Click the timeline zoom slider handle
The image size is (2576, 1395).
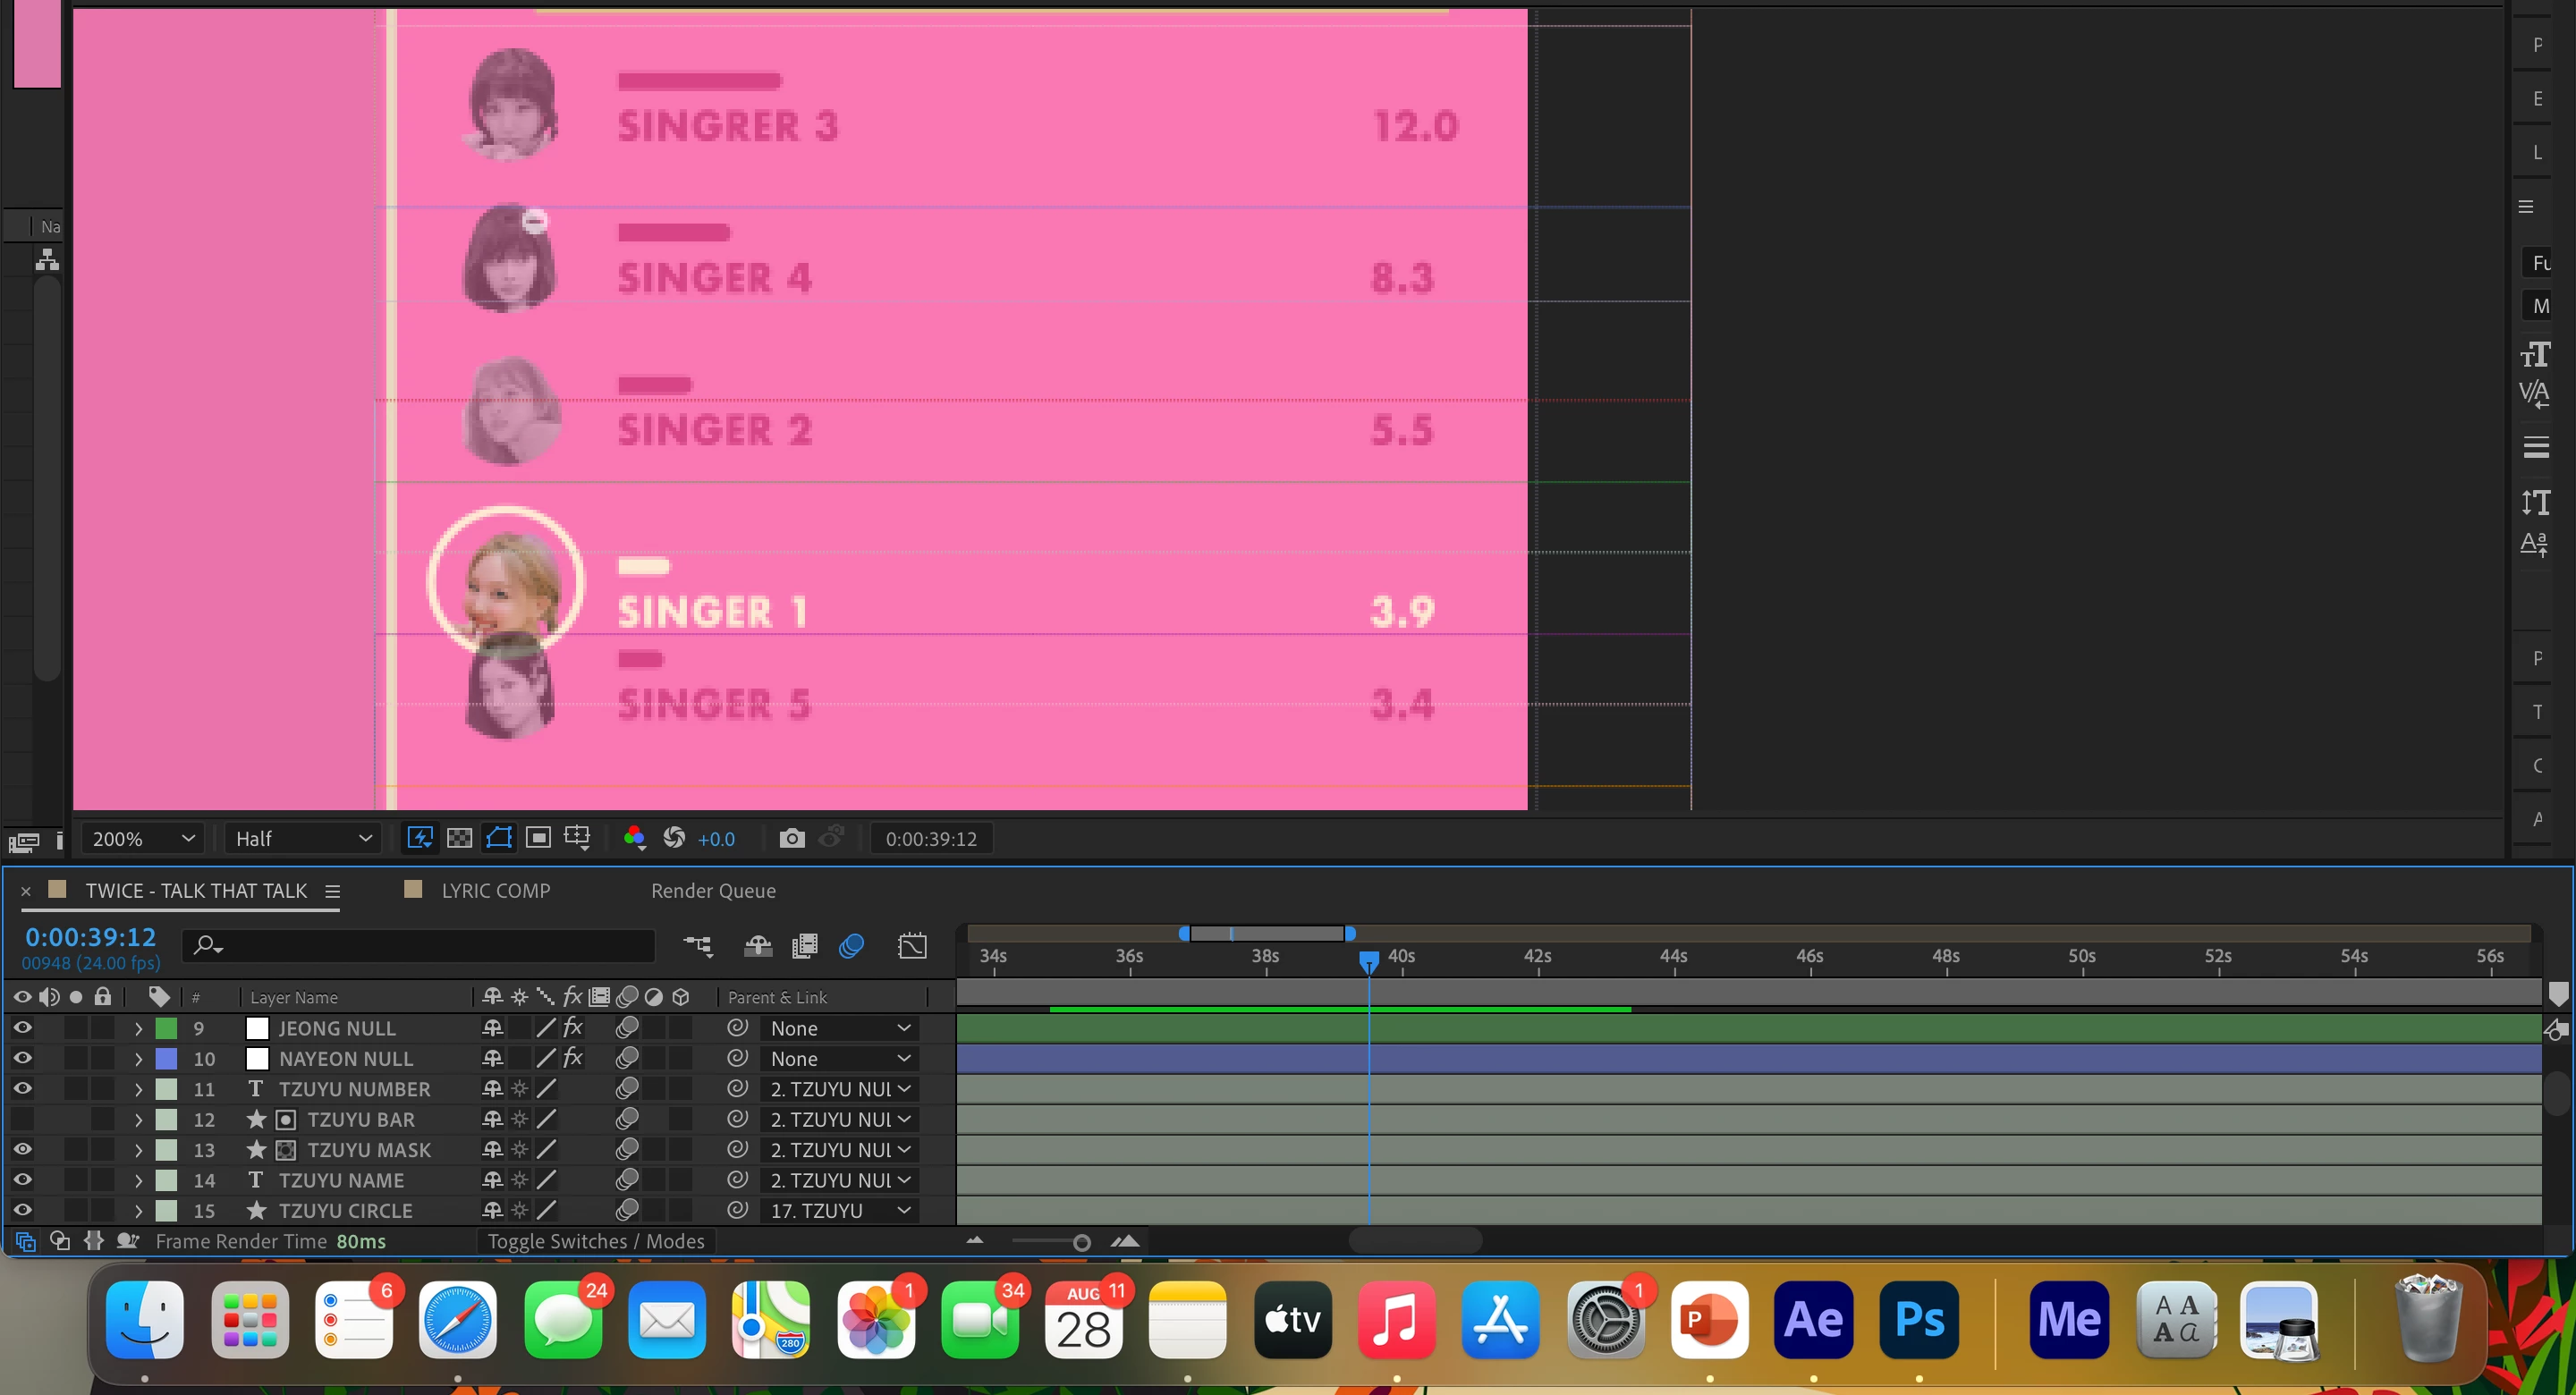[x=1081, y=1242]
